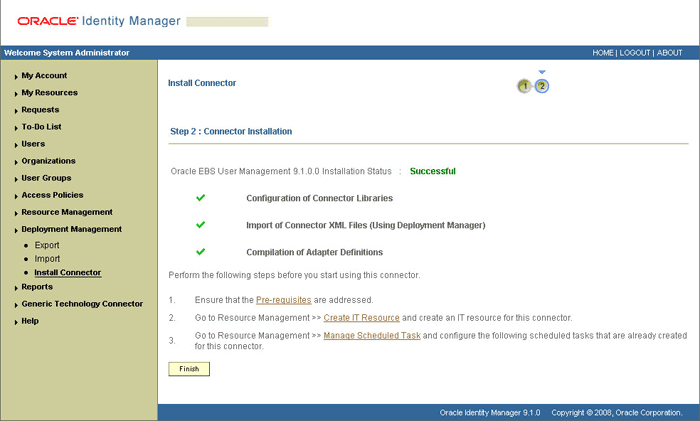Open Users menu

[33, 144]
